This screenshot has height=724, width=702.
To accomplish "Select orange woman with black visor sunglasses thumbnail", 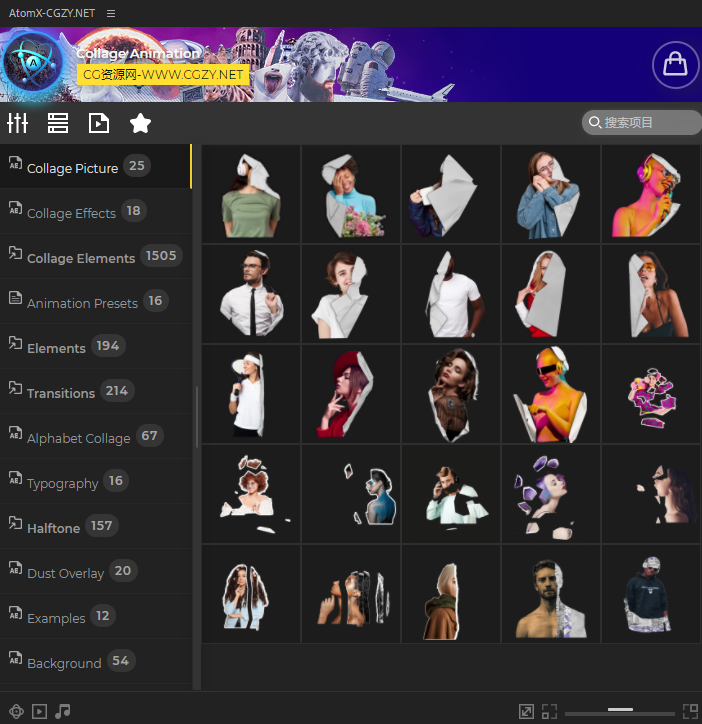I will tap(551, 394).
